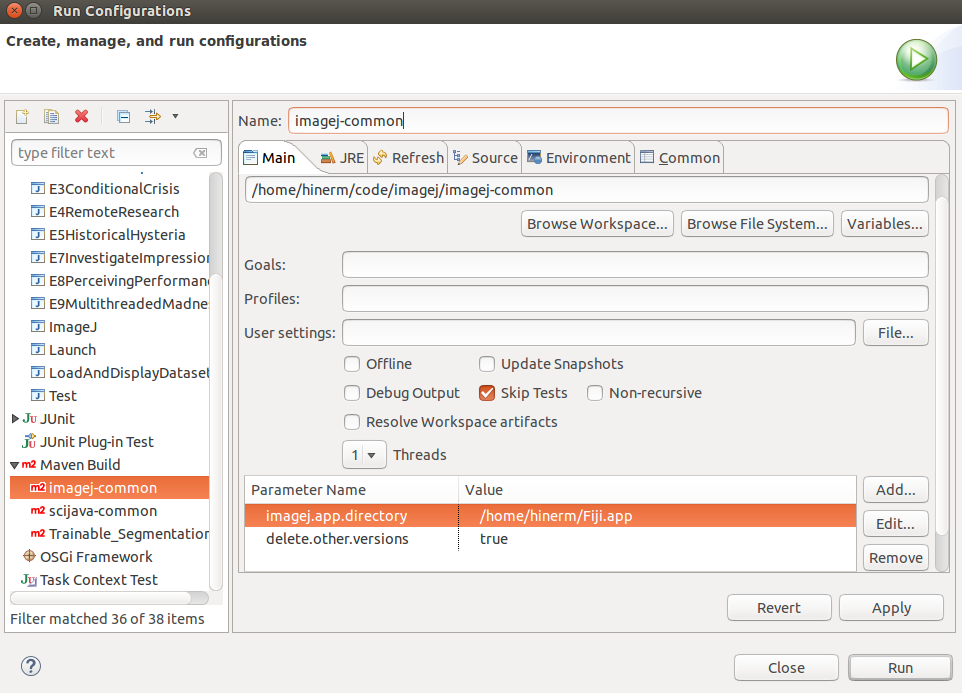The image size is (962, 693).
Task: Focus the User settings input field
Action: pos(599,333)
